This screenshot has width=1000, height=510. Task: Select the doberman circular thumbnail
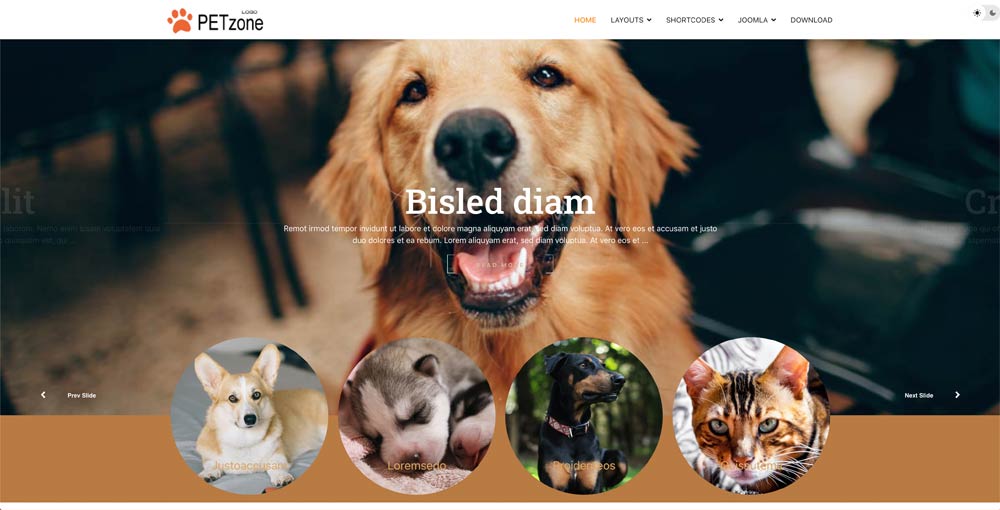pos(584,416)
